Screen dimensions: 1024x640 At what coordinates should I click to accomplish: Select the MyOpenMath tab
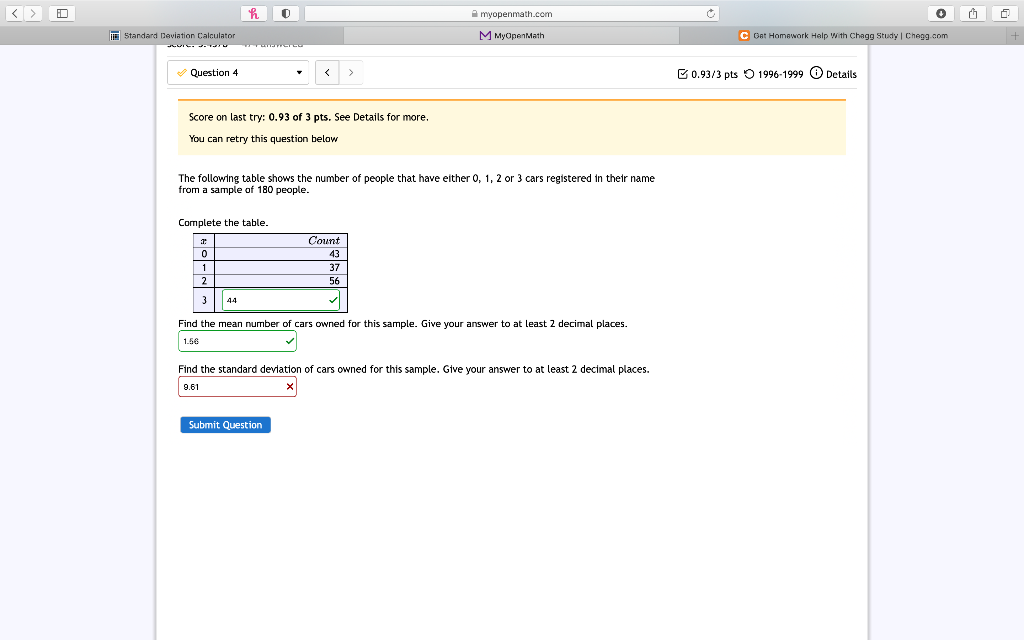511,34
